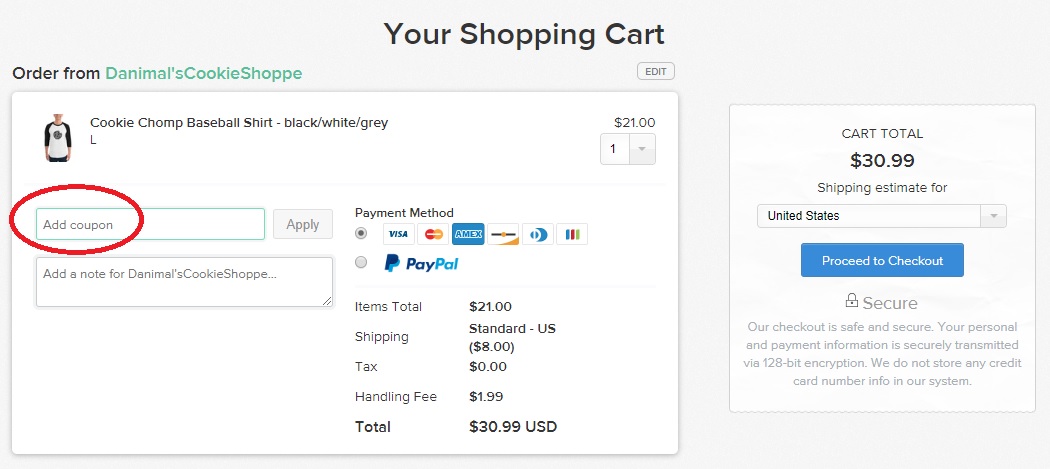Click the Discover card icon
Screen dimensions: 1050x469
click(503, 234)
